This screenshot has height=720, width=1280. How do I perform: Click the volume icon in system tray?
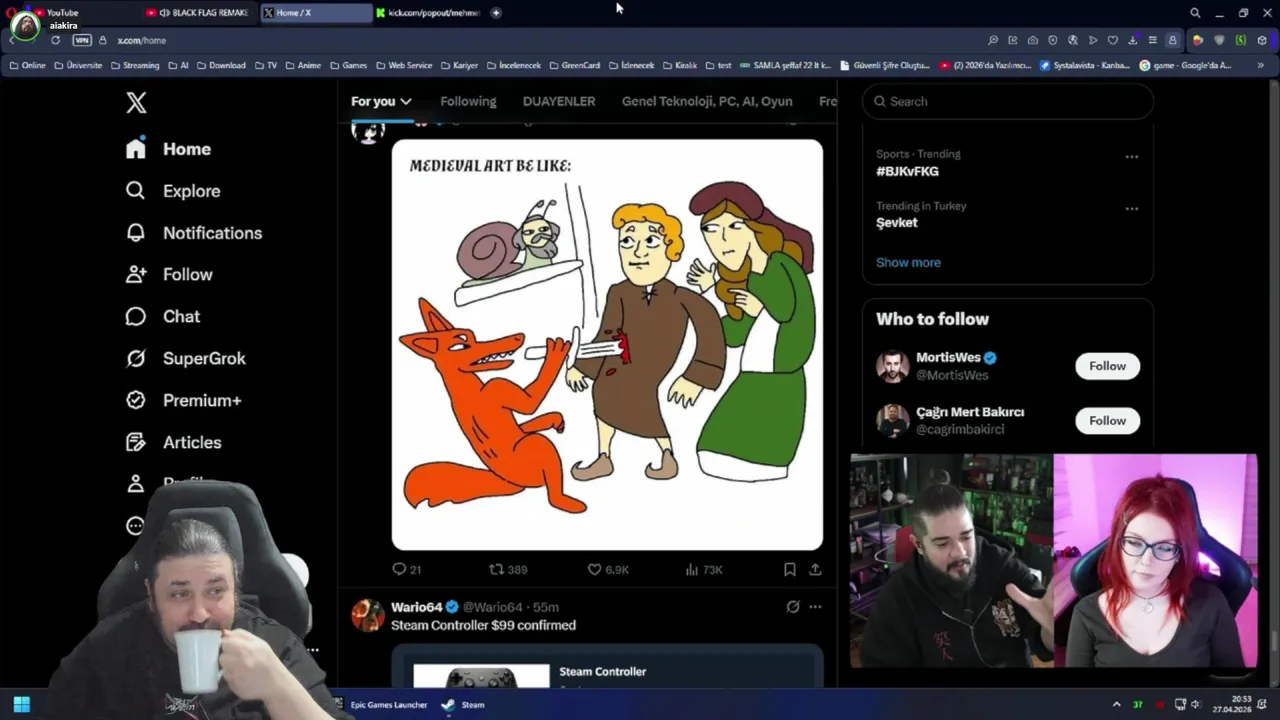1195,704
